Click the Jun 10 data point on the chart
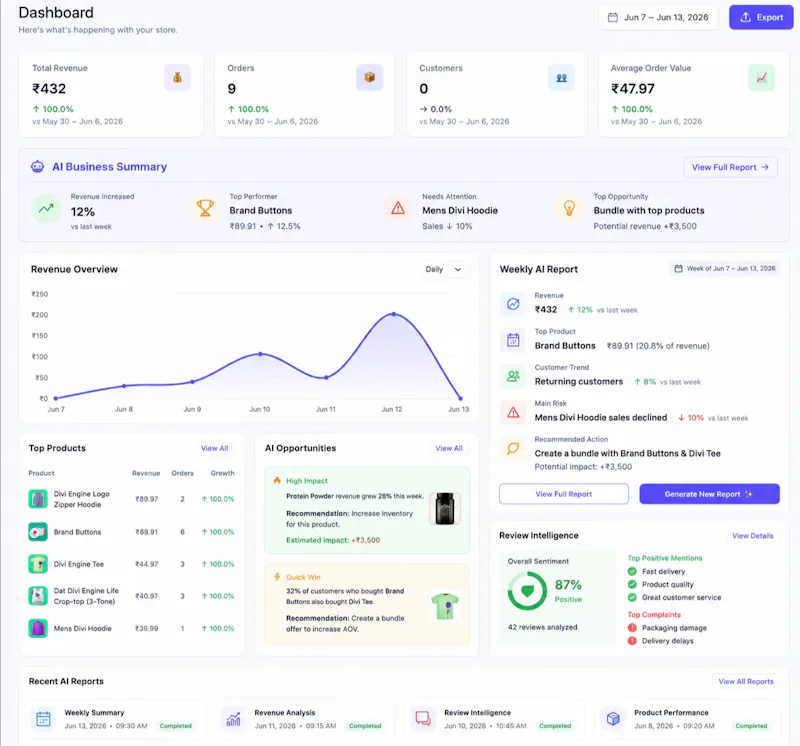Screen dimensions: 800x746 tap(260, 354)
